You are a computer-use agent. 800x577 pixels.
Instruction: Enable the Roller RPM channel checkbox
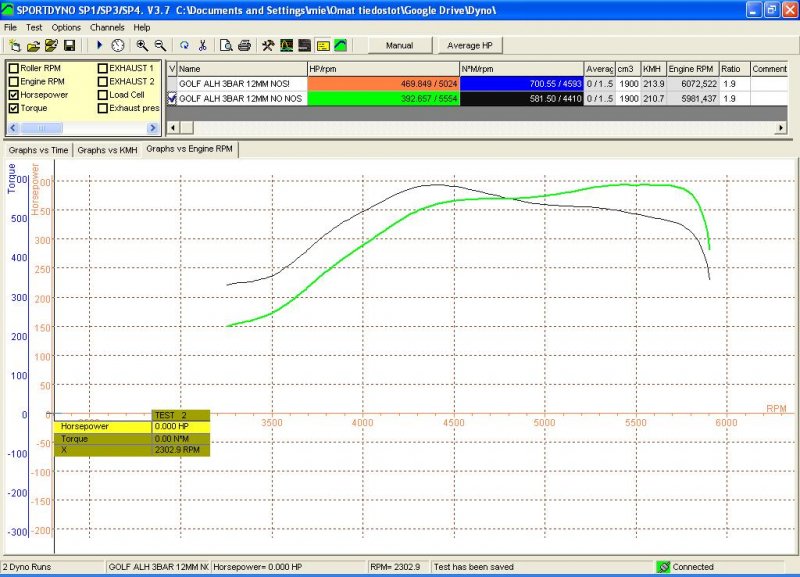(13, 68)
